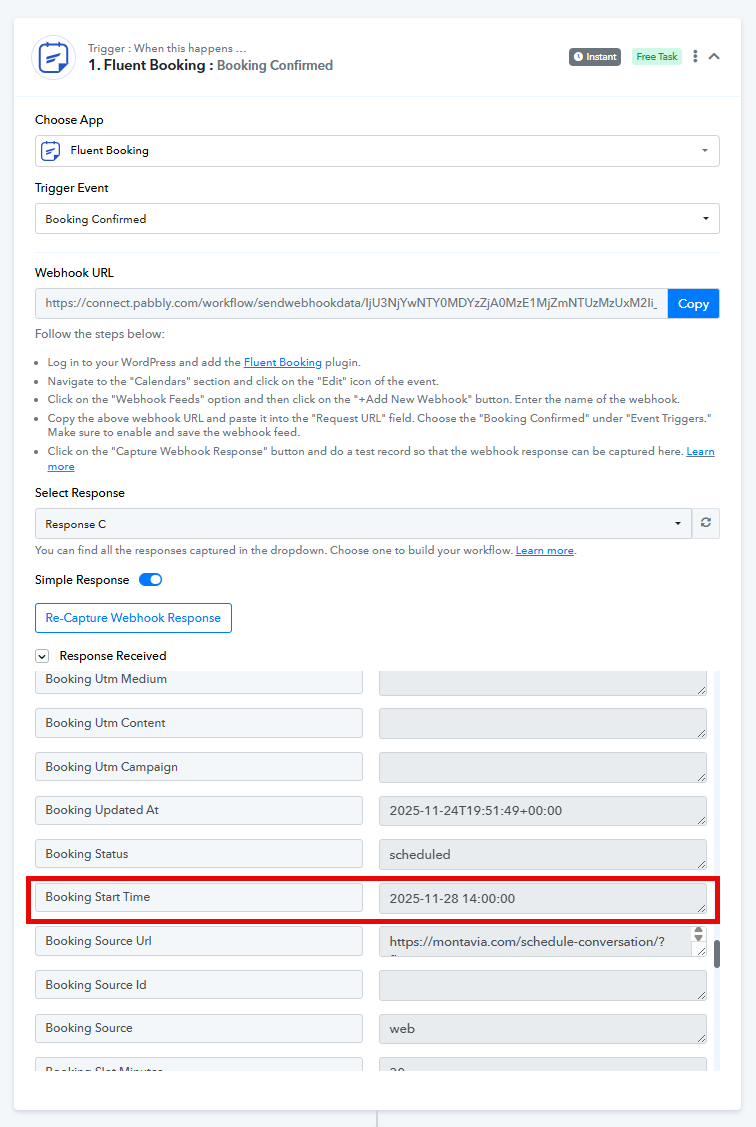756x1127 pixels.
Task: Click the Fluent Booking app icon in header
Action: coord(53,57)
